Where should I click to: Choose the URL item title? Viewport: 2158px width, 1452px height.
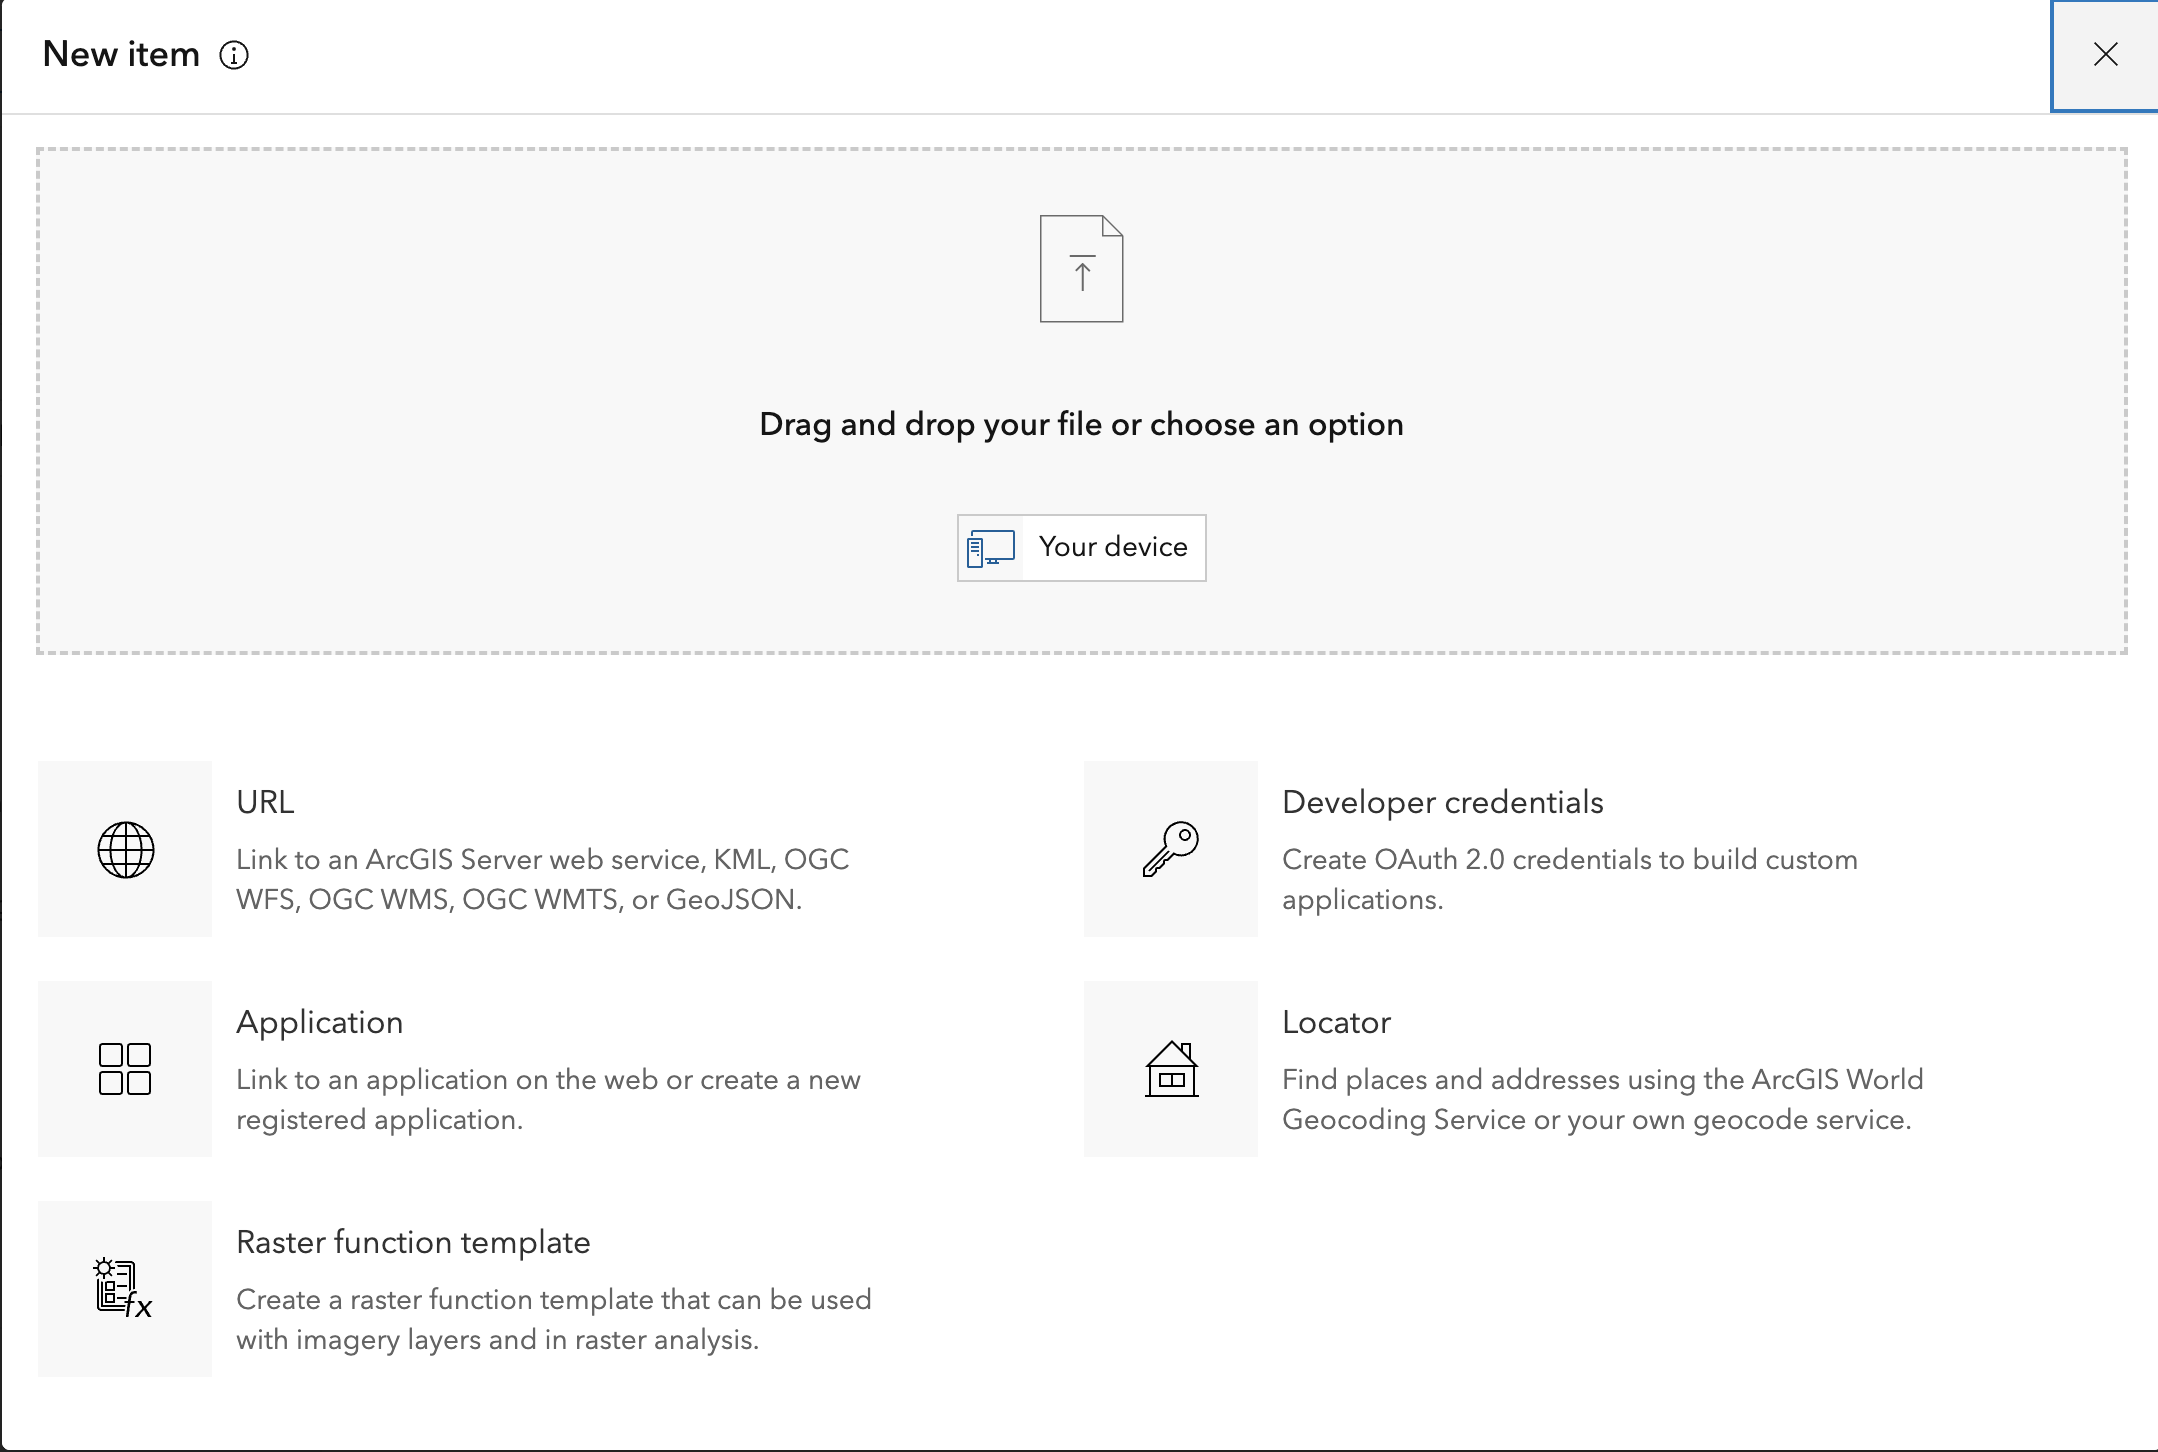(265, 802)
